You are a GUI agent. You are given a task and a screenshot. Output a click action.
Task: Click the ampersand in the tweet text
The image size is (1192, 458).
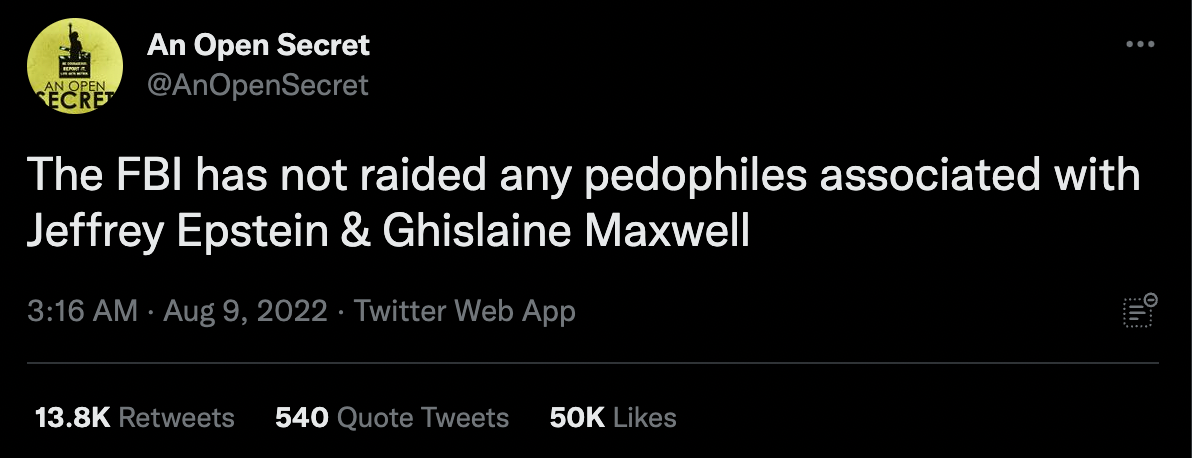click(x=355, y=233)
